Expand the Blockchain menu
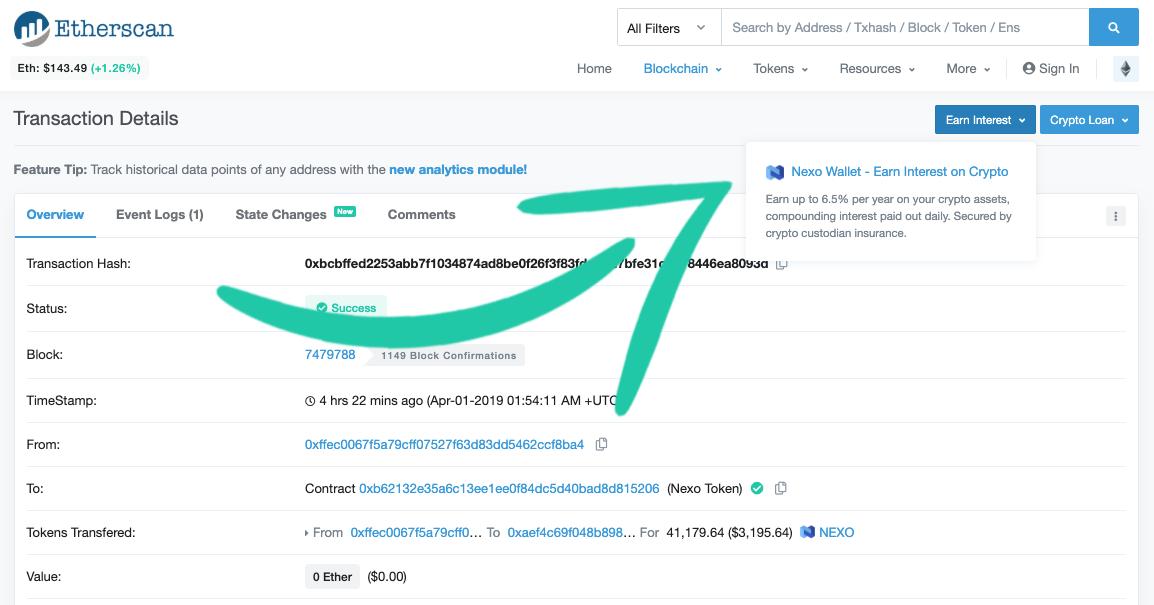 [682, 68]
